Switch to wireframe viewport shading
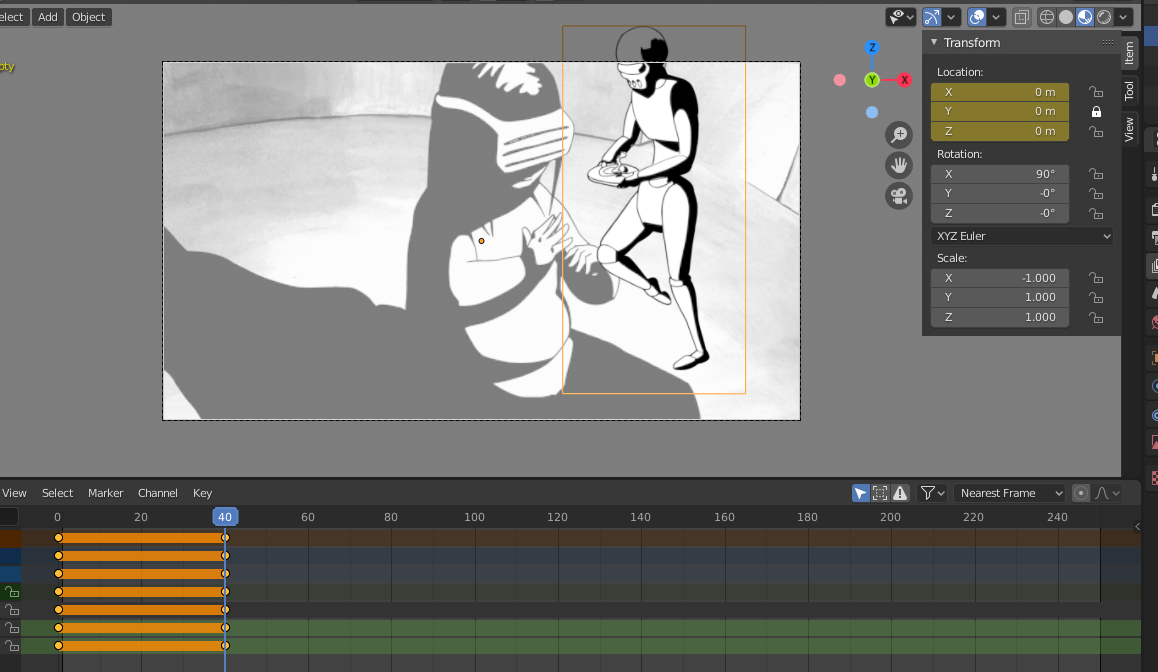1158x672 pixels. pyautogui.click(x=1046, y=17)
